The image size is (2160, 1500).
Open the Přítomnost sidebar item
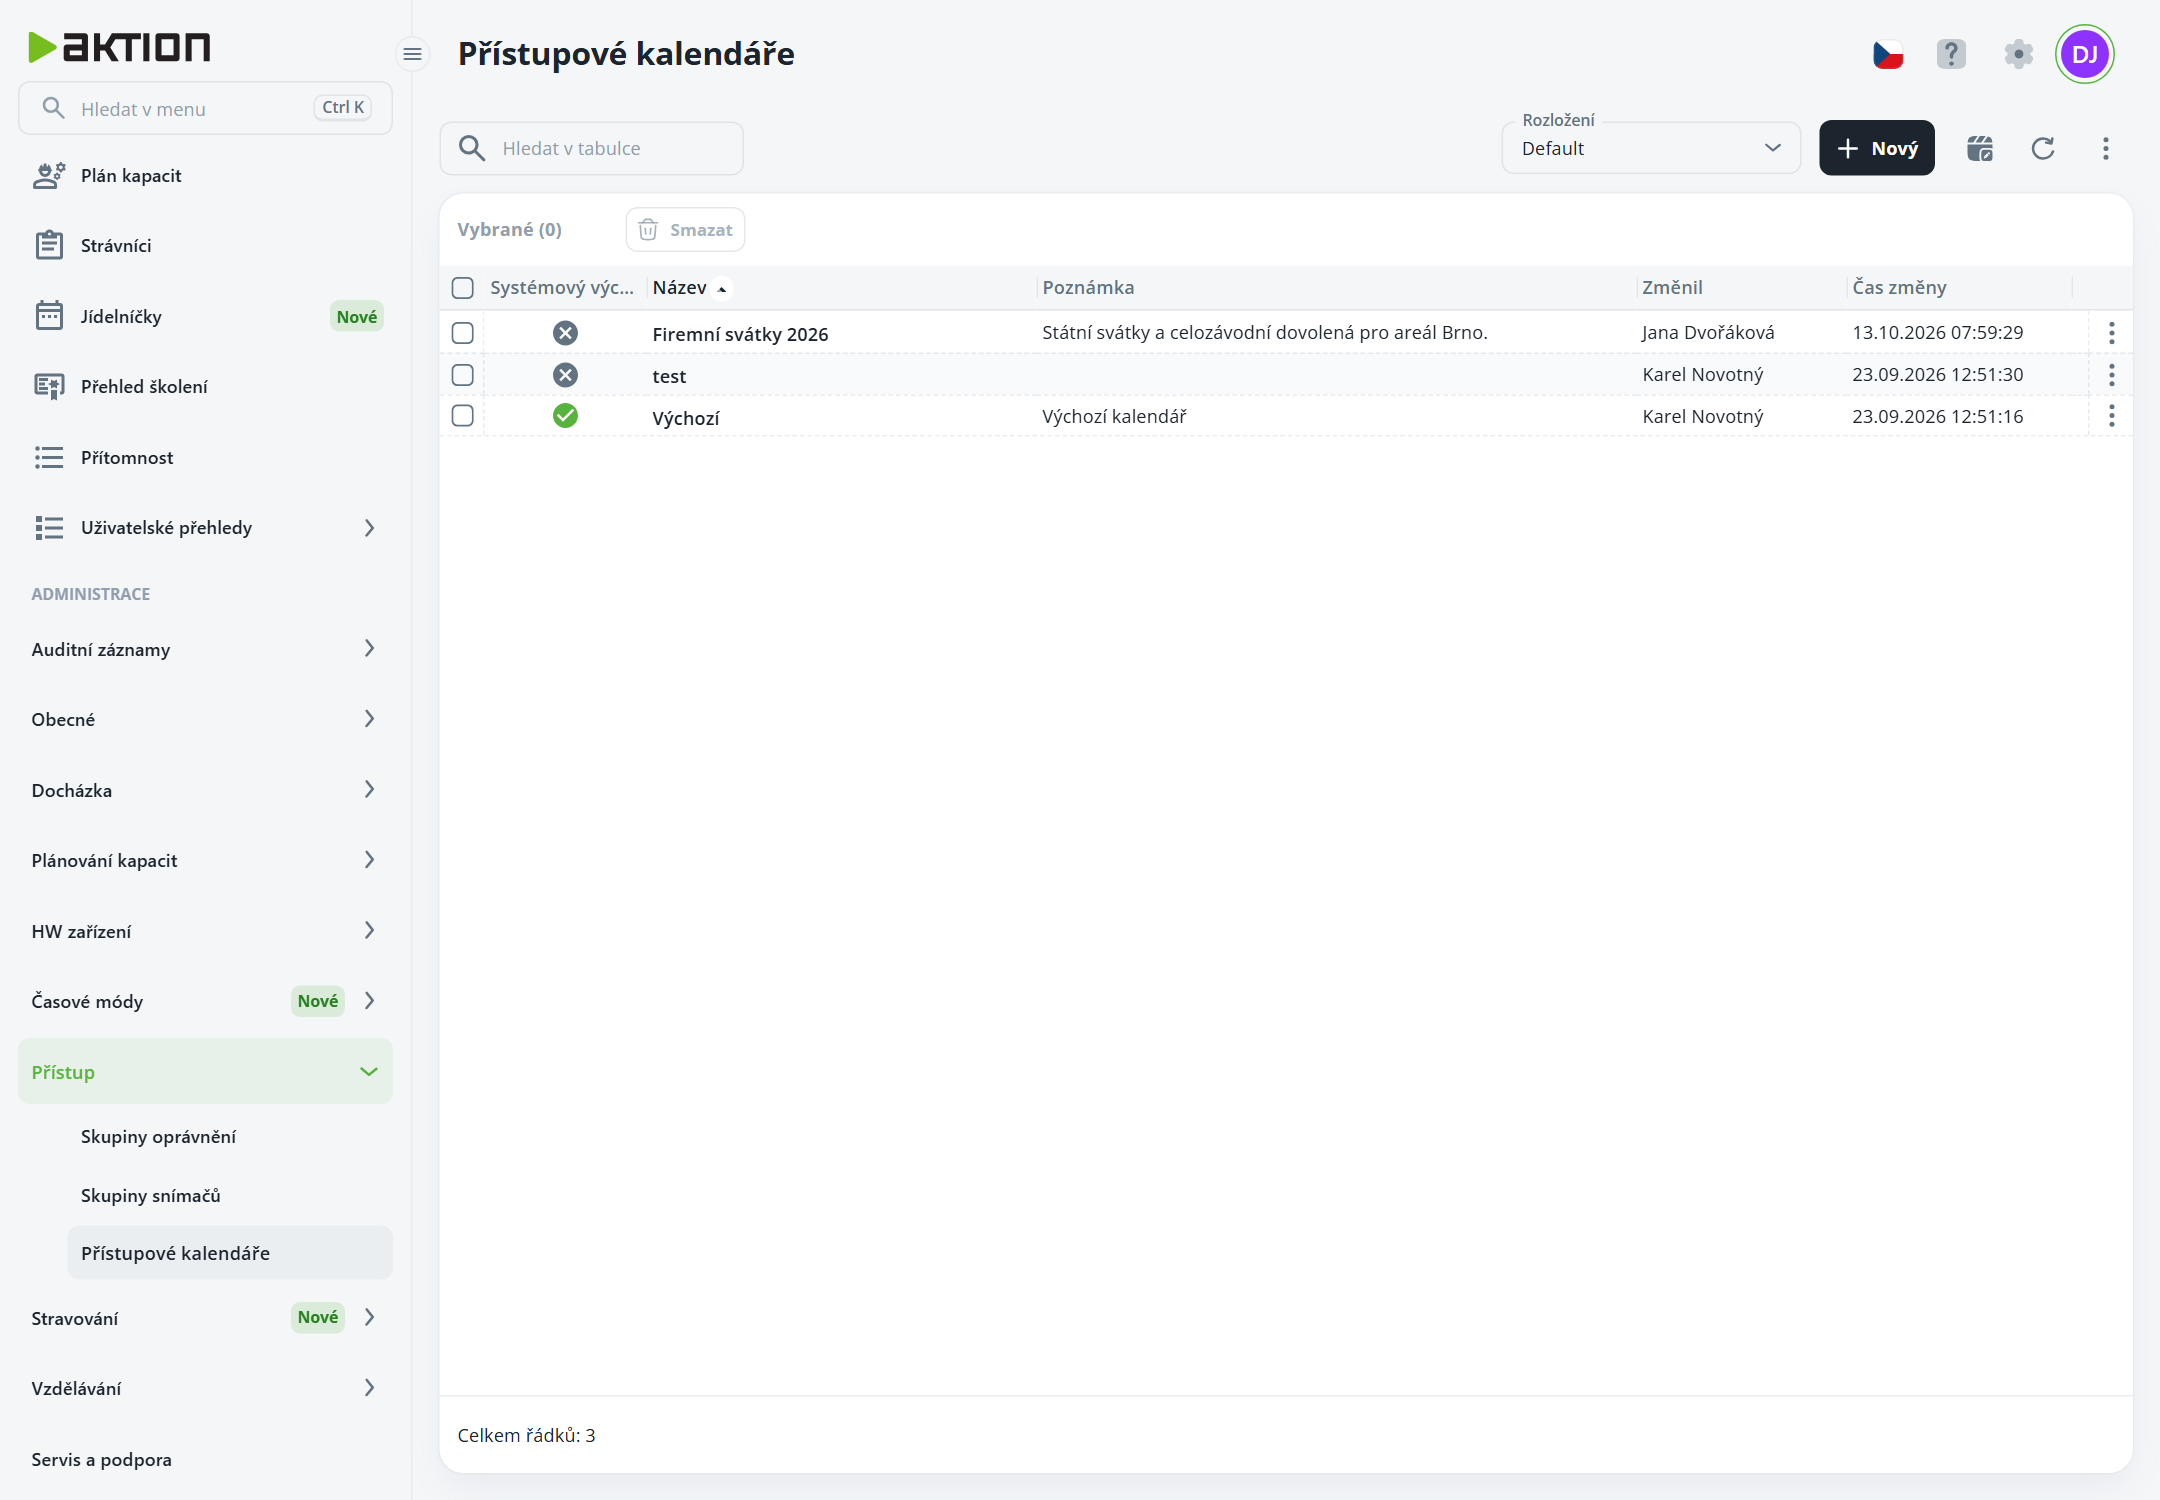[x=205, y=458]
